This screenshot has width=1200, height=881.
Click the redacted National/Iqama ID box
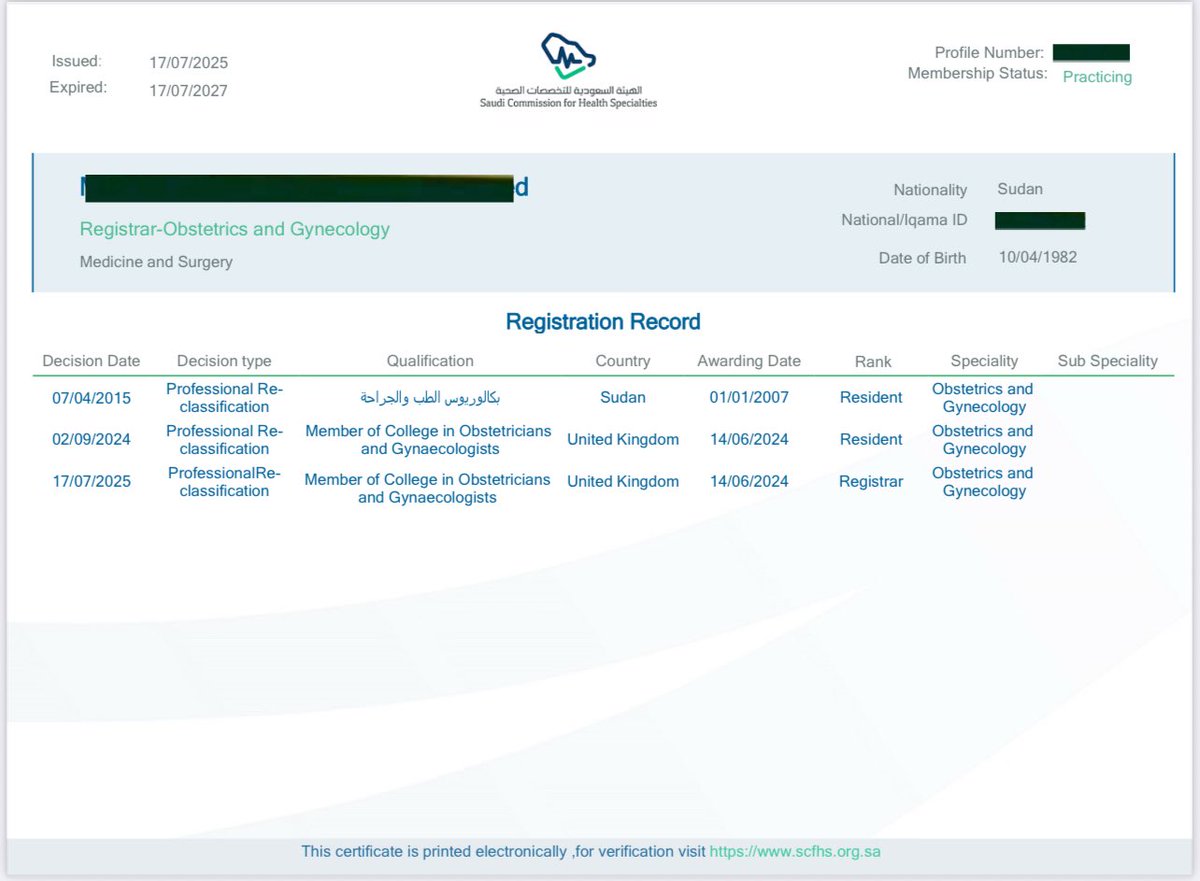point(1040,220)
